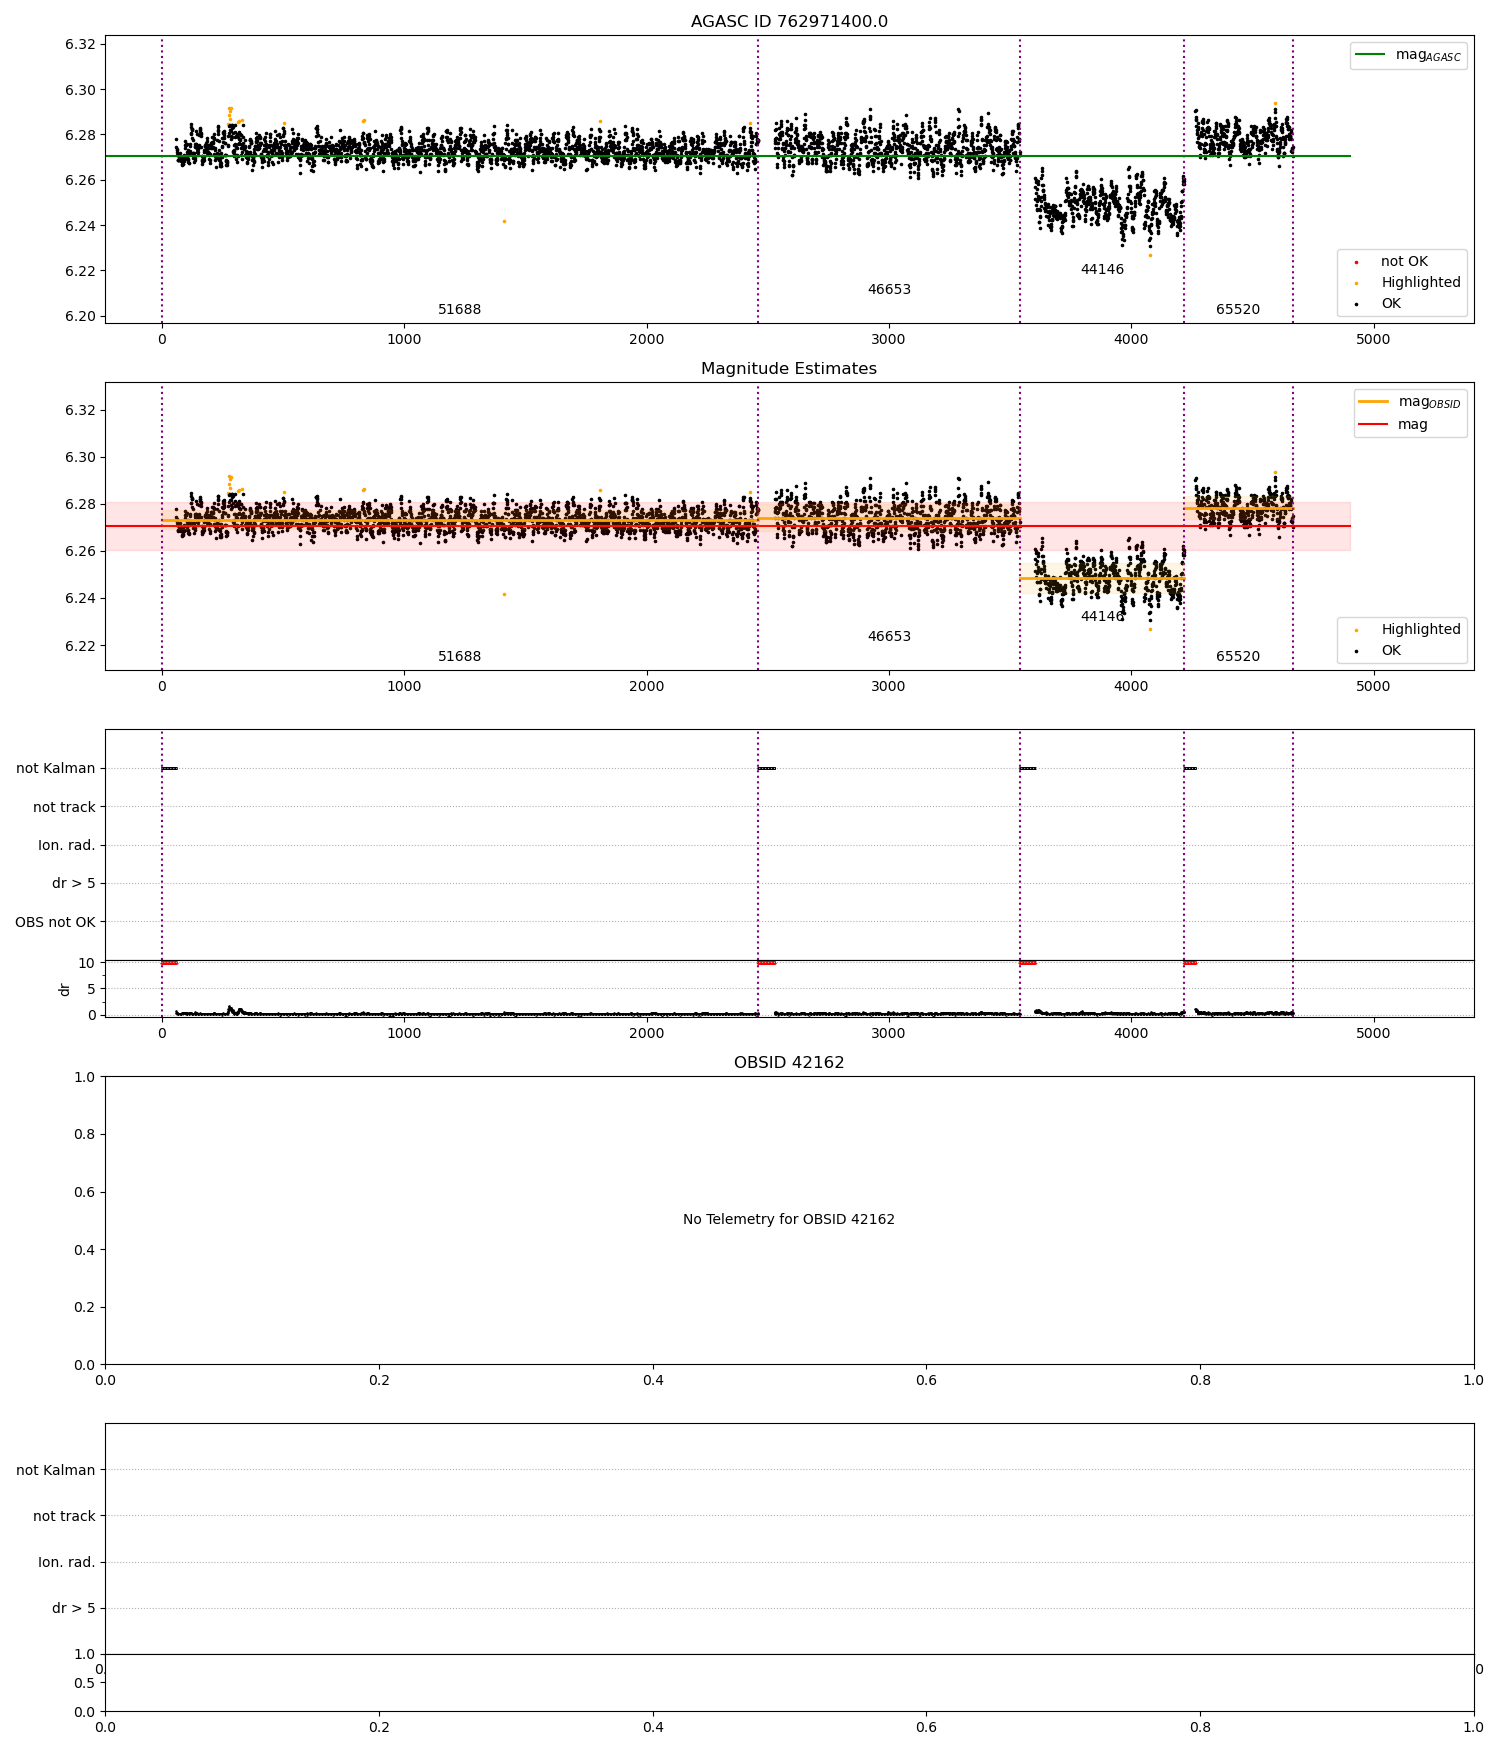Click the red "mag" legend entry

[1394, 425]
